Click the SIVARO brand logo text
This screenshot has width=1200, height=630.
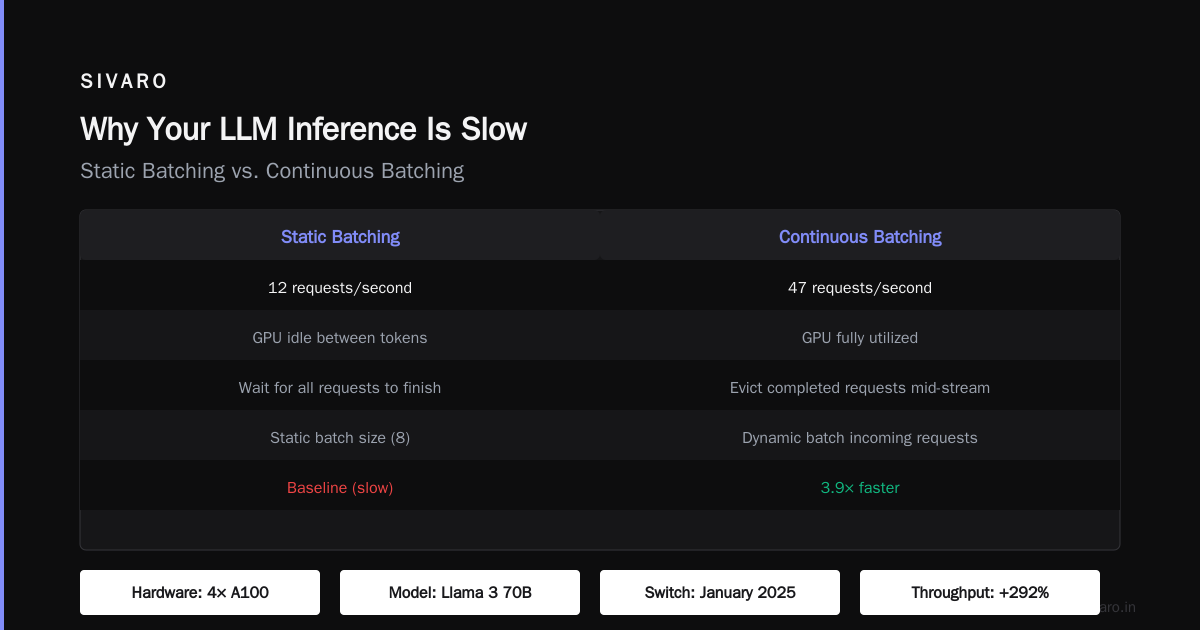pyautogui.click(x=124, y=82)
